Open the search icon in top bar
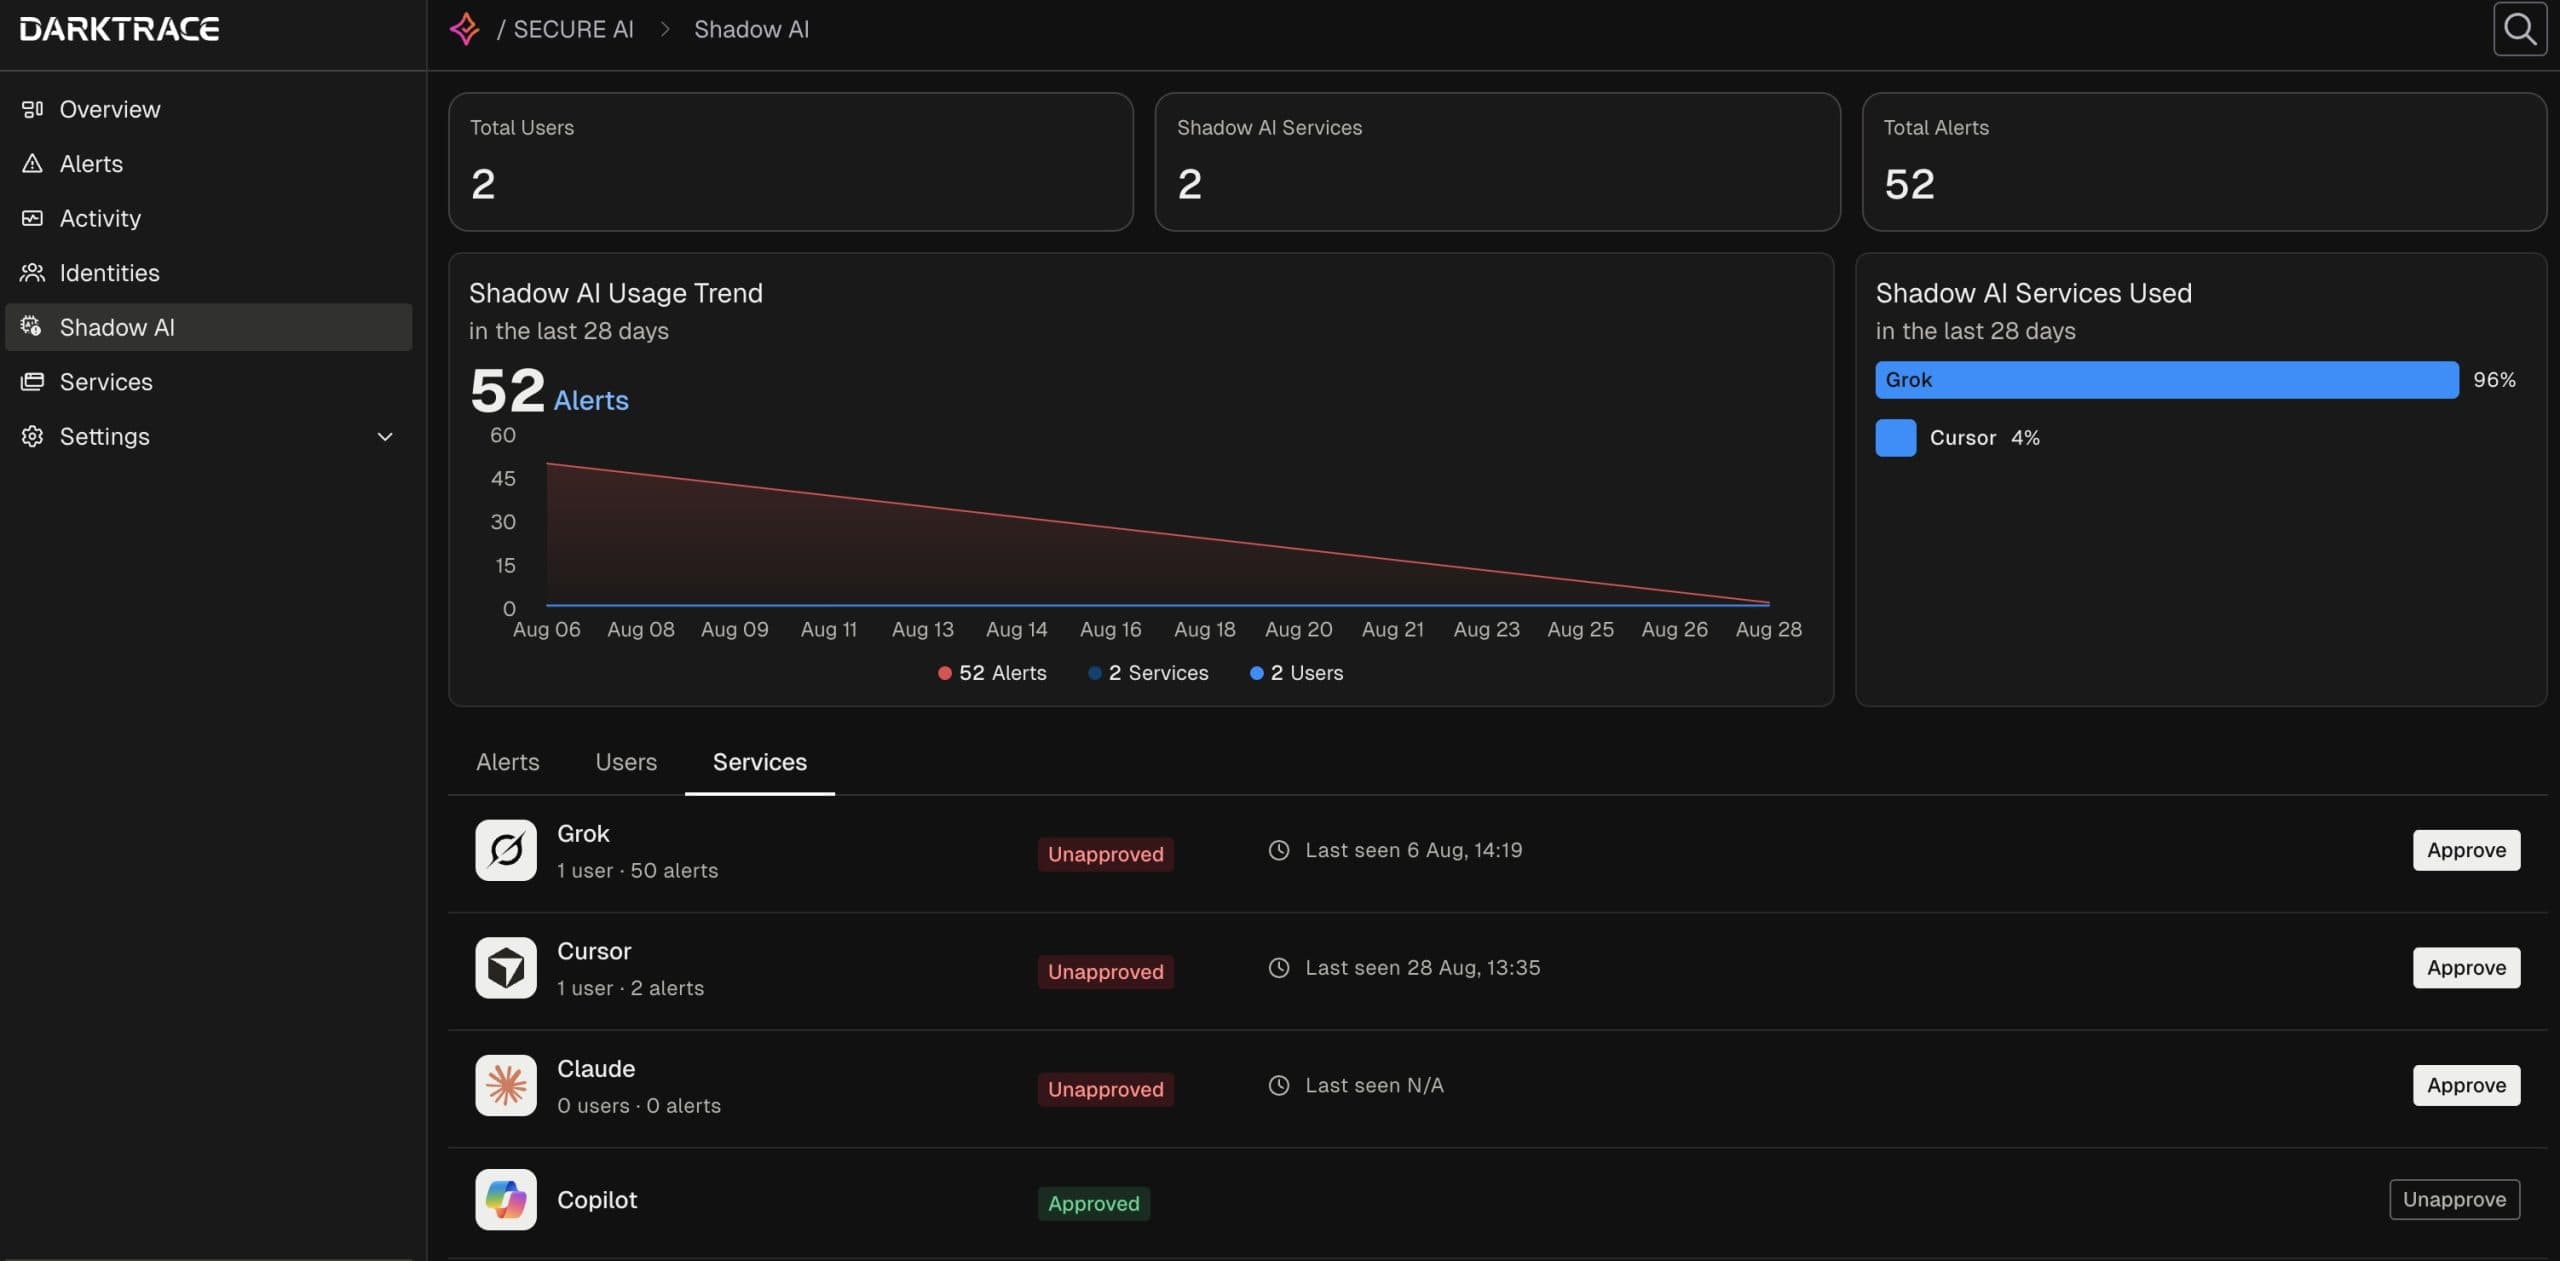 (2519, 29)
